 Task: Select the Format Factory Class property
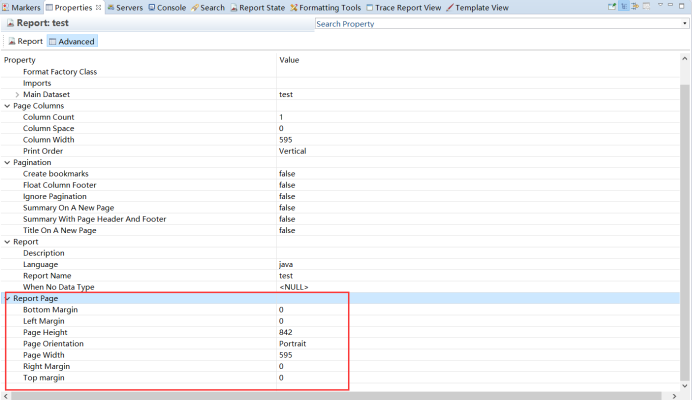tap(60, 72)
